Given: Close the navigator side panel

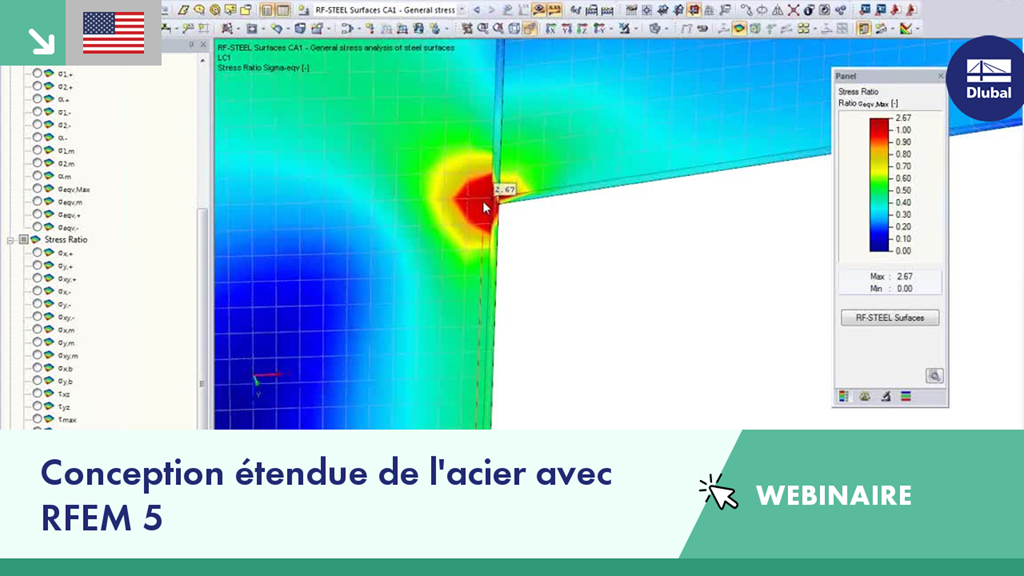Looking at the screenshot, I should [x=203, y=44].
